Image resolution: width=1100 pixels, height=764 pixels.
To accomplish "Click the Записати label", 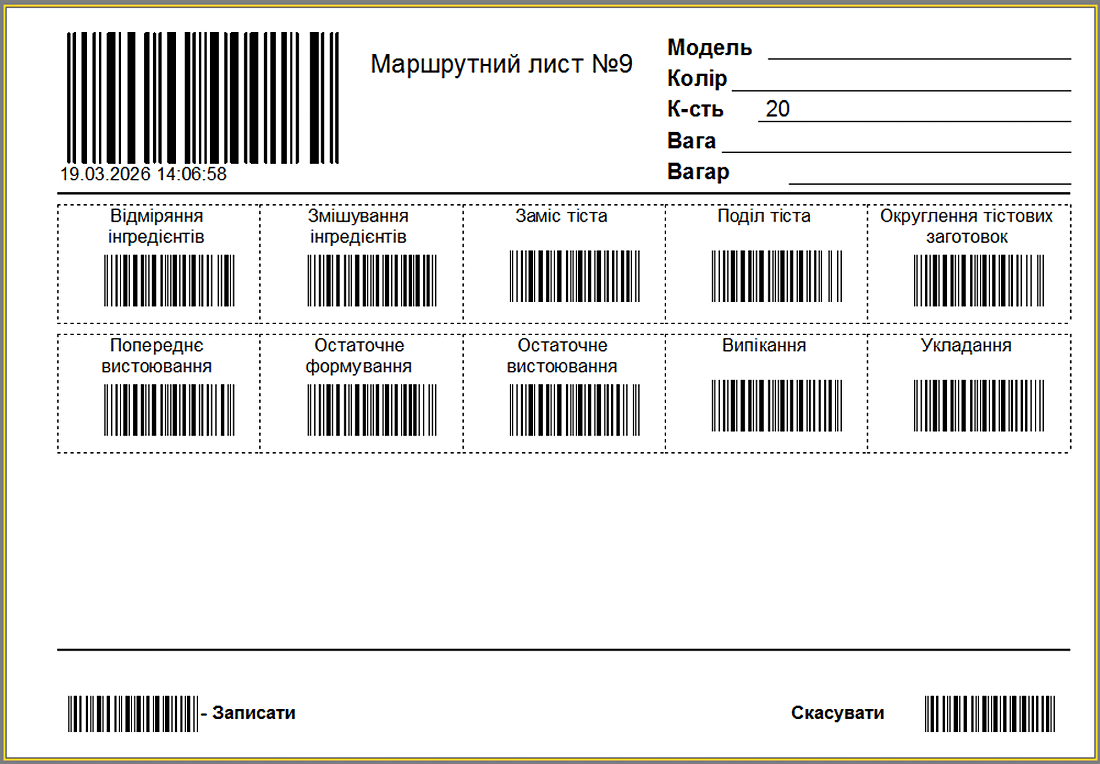I will pos(253,713).
